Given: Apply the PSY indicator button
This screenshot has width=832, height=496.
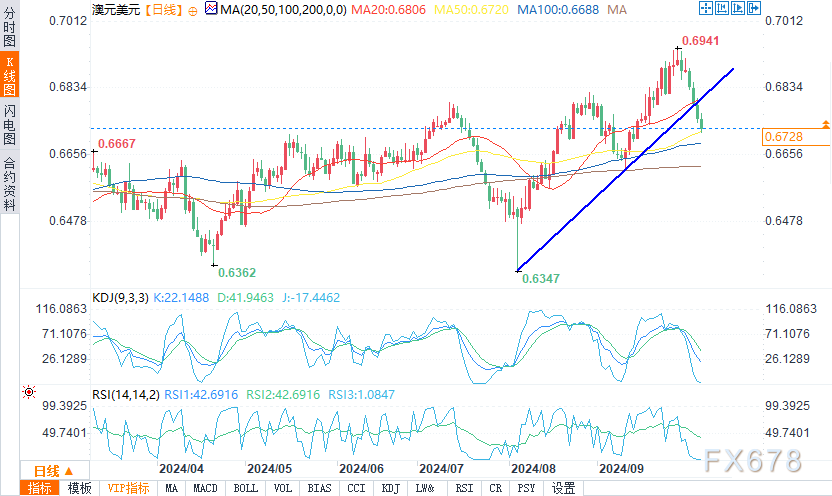Looking at the screenshot, I should click(526, 488).
